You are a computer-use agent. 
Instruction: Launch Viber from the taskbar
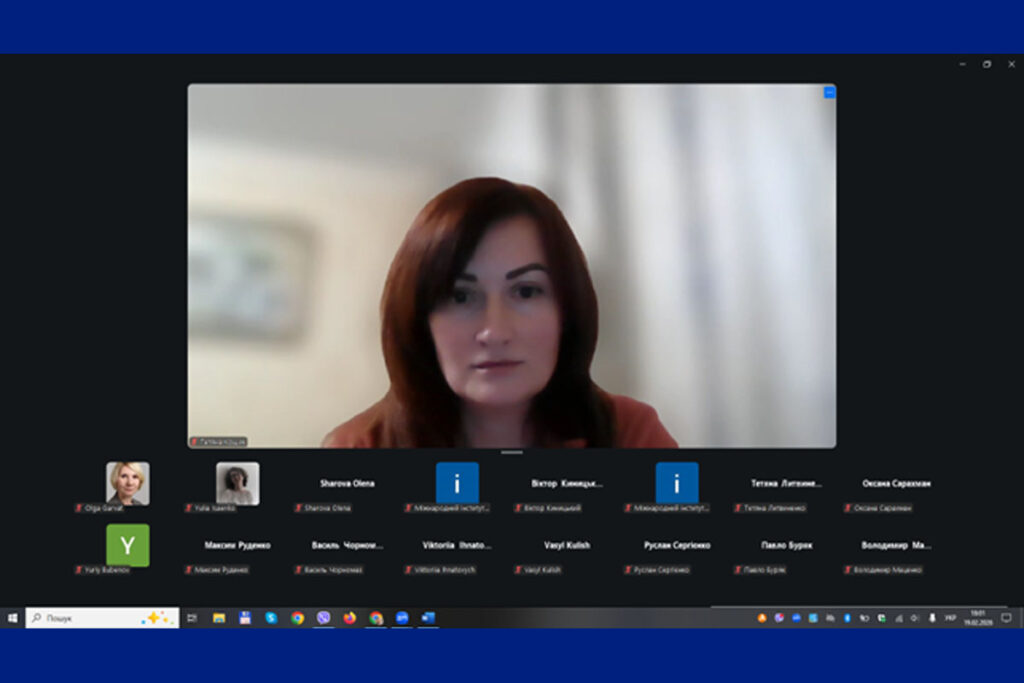(x=323, y=618)
